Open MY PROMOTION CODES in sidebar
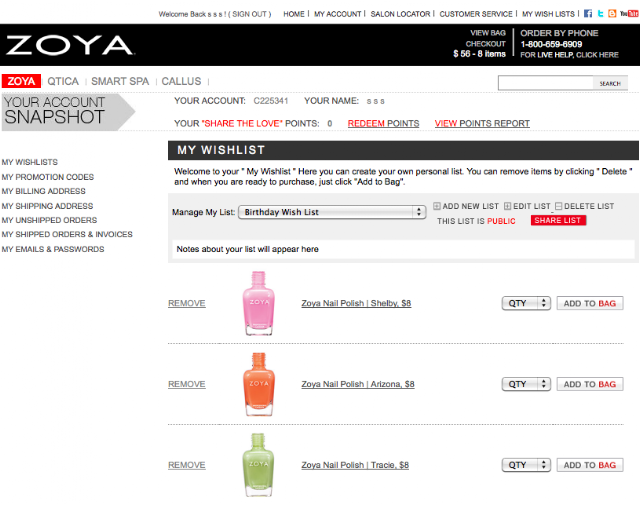The image size is (640, 505). click(x=48, y=177)
